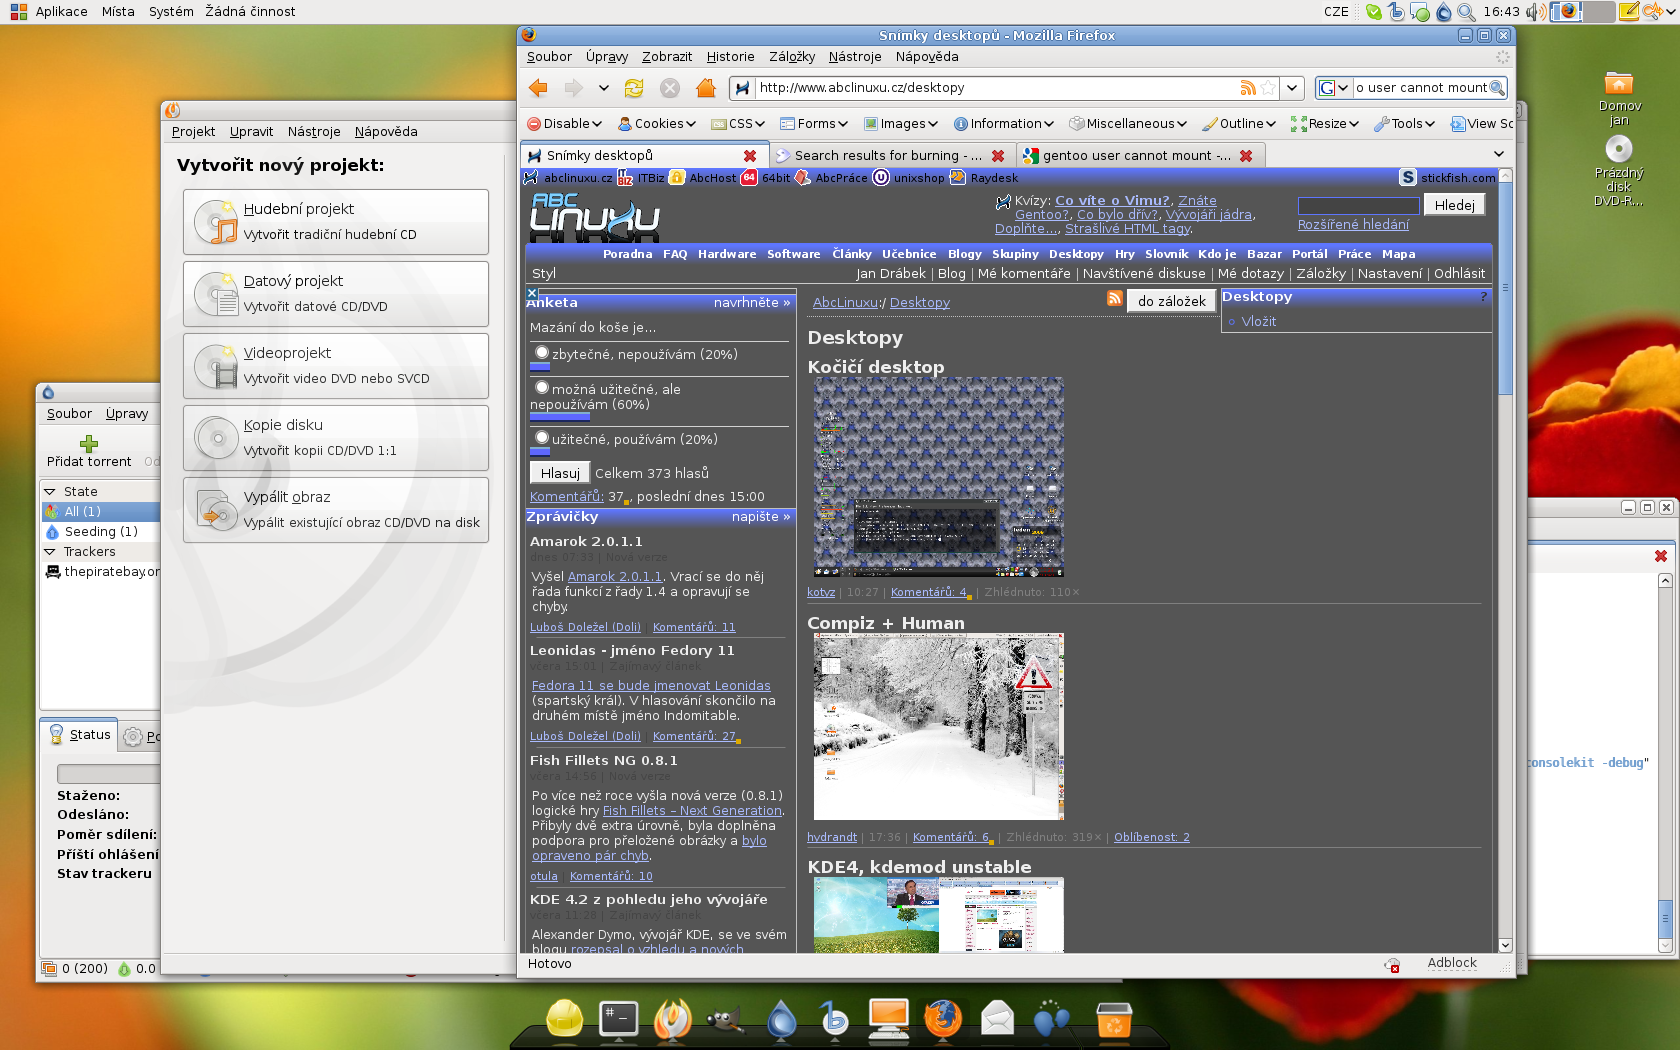Close the 'Snímky desktopů' tab
Screen dimensions: 1680x1050
(750, 156)
